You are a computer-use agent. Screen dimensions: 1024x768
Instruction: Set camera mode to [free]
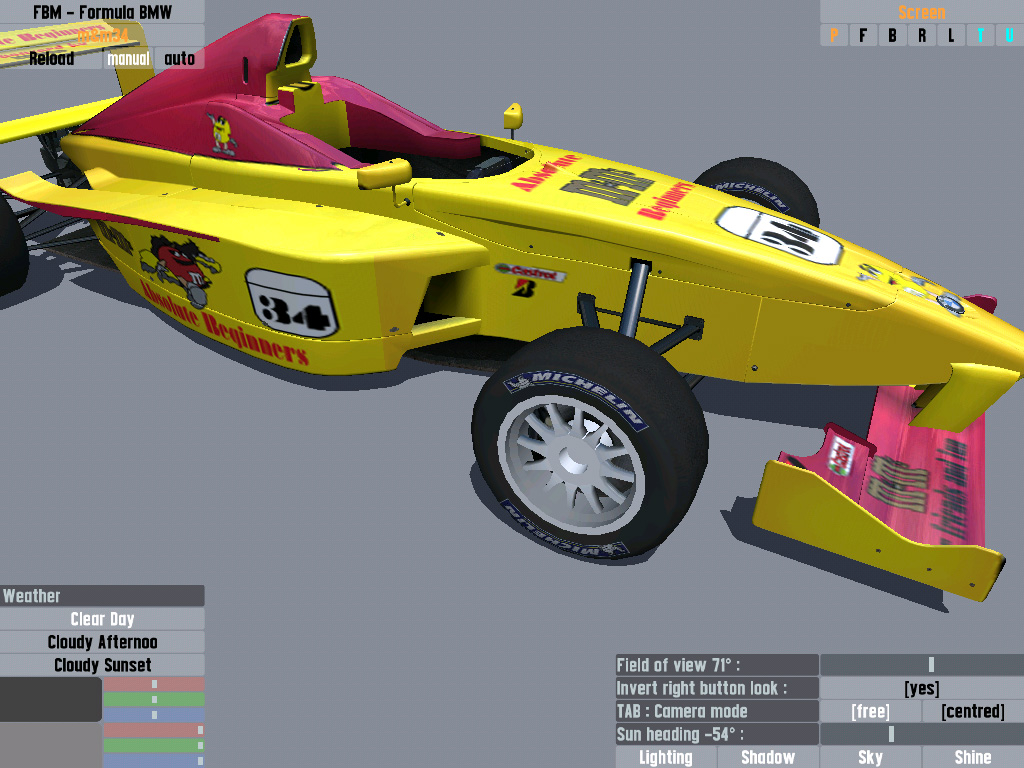871,711
